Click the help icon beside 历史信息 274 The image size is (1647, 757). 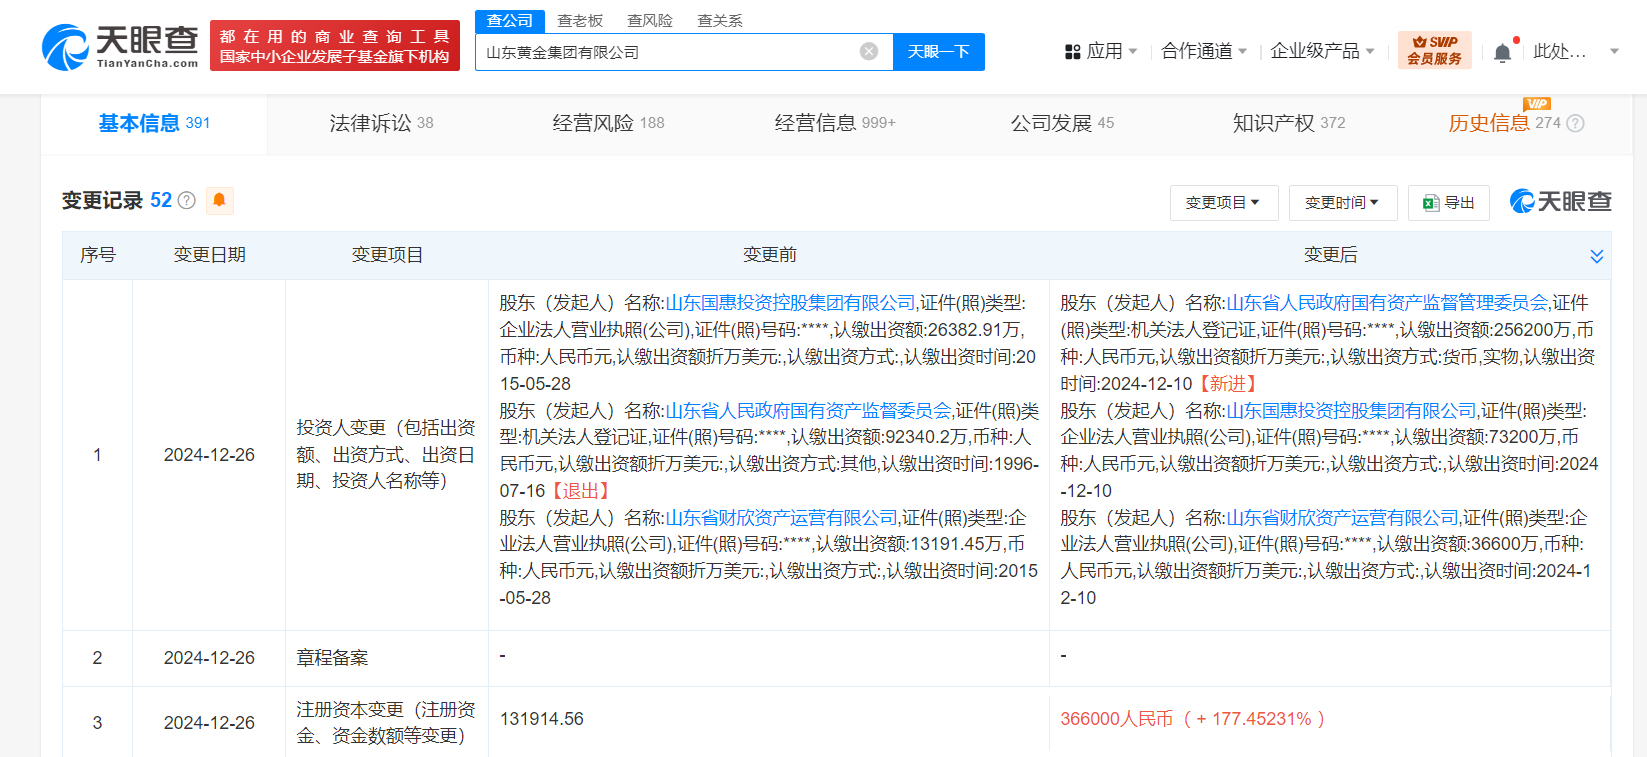1575,123
